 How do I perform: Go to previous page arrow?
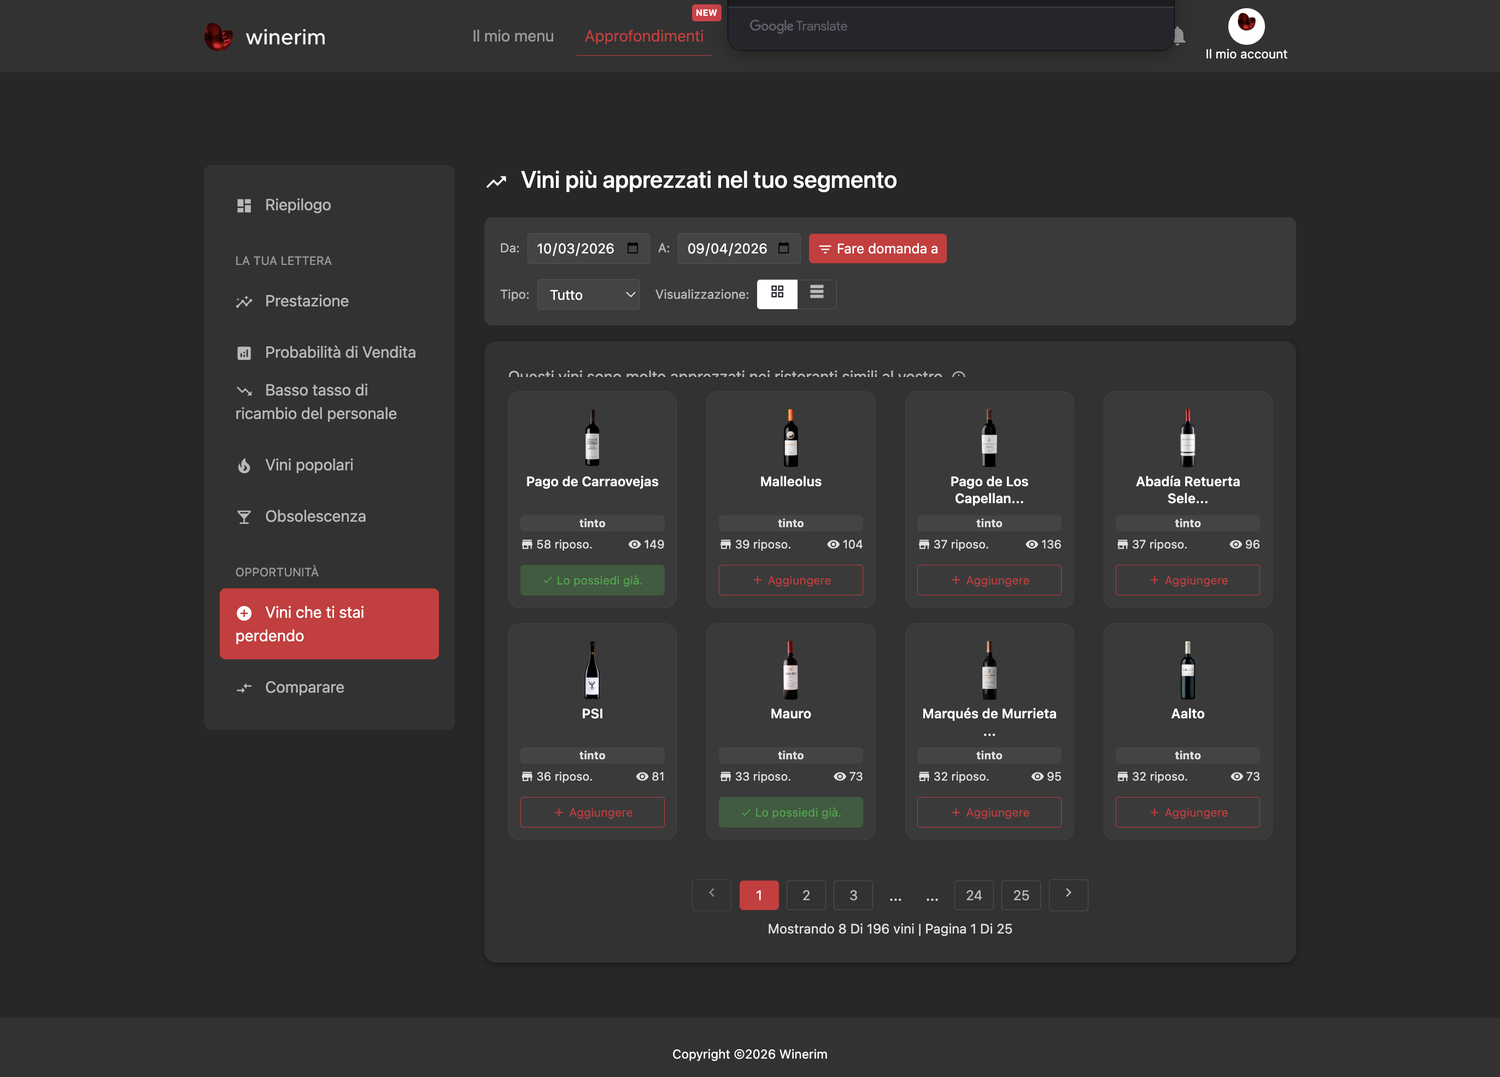(x=712, y=895)
